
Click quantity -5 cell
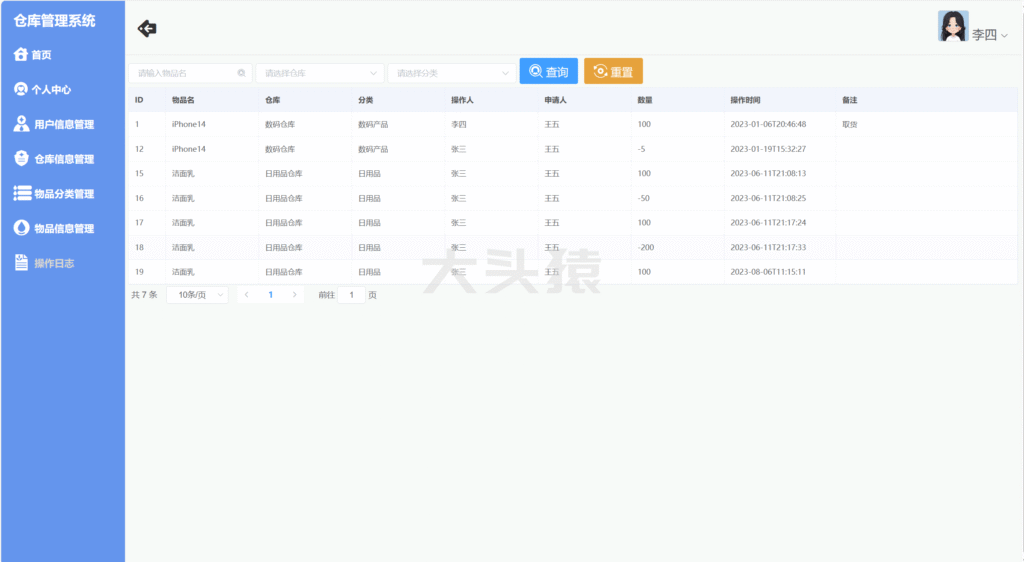point(641,149)
